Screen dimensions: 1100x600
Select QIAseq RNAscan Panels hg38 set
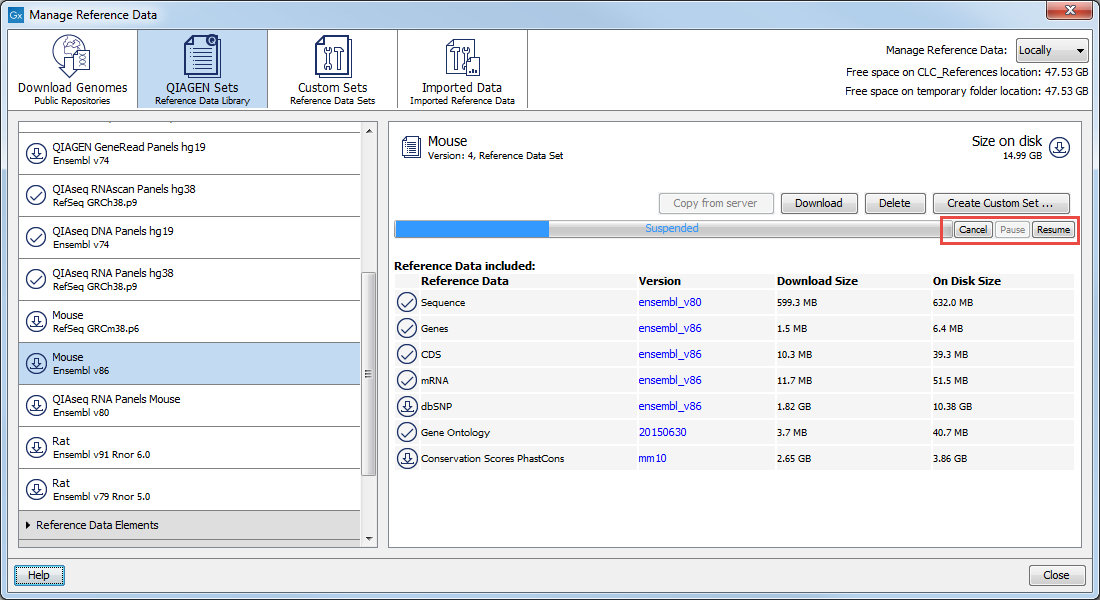point(189,195)
